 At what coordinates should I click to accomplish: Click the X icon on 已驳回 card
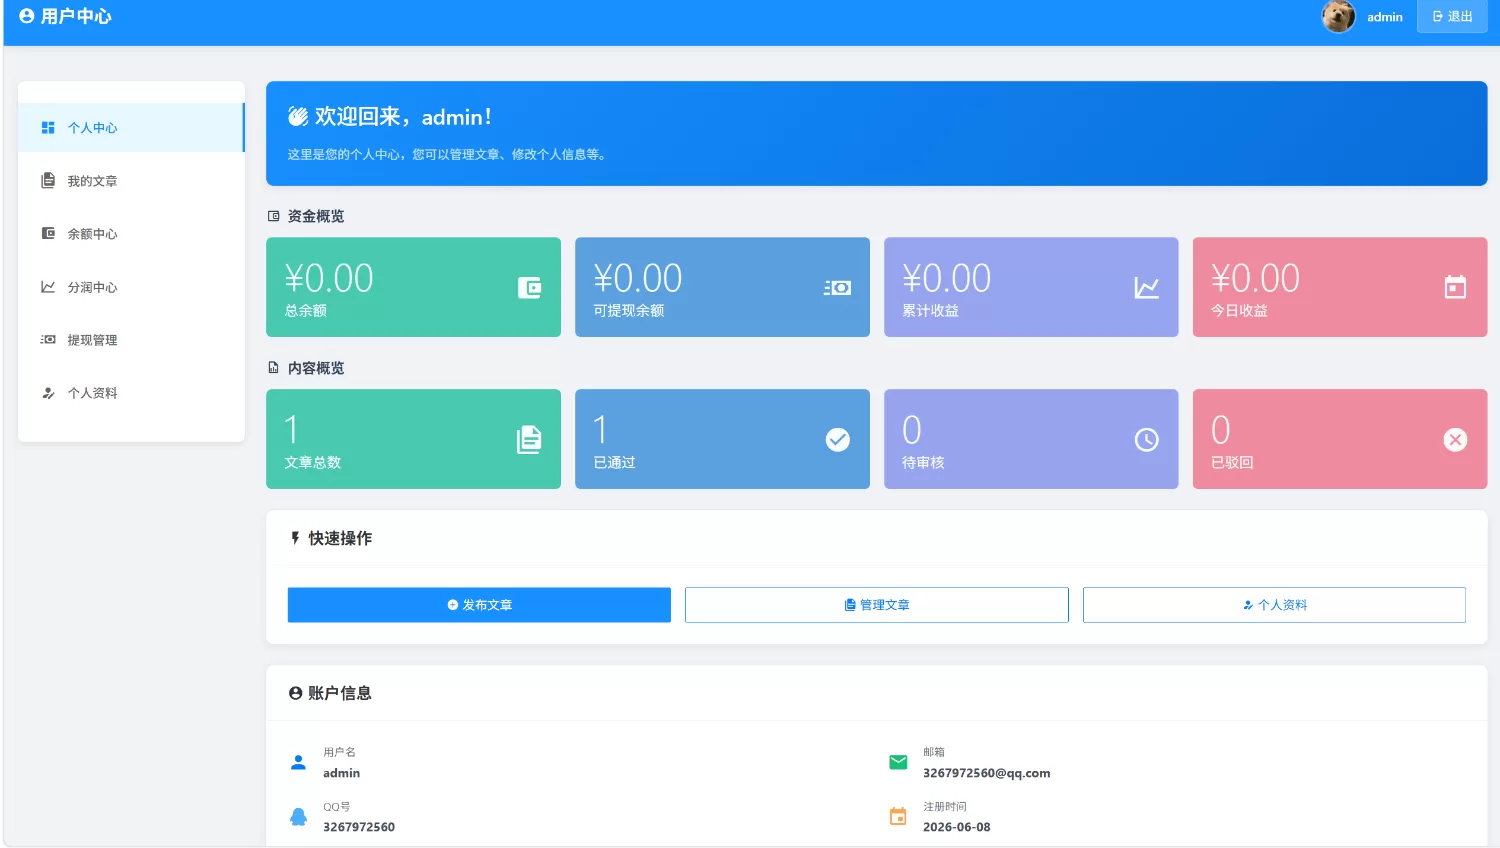tap(1456, 440)
